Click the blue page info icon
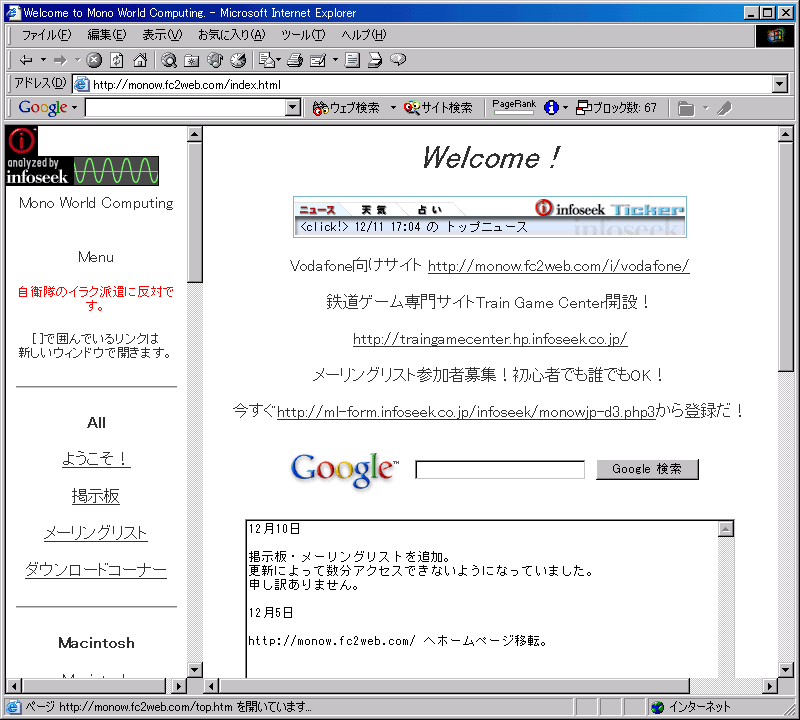The image size is (800, 720). coord(551,108)
